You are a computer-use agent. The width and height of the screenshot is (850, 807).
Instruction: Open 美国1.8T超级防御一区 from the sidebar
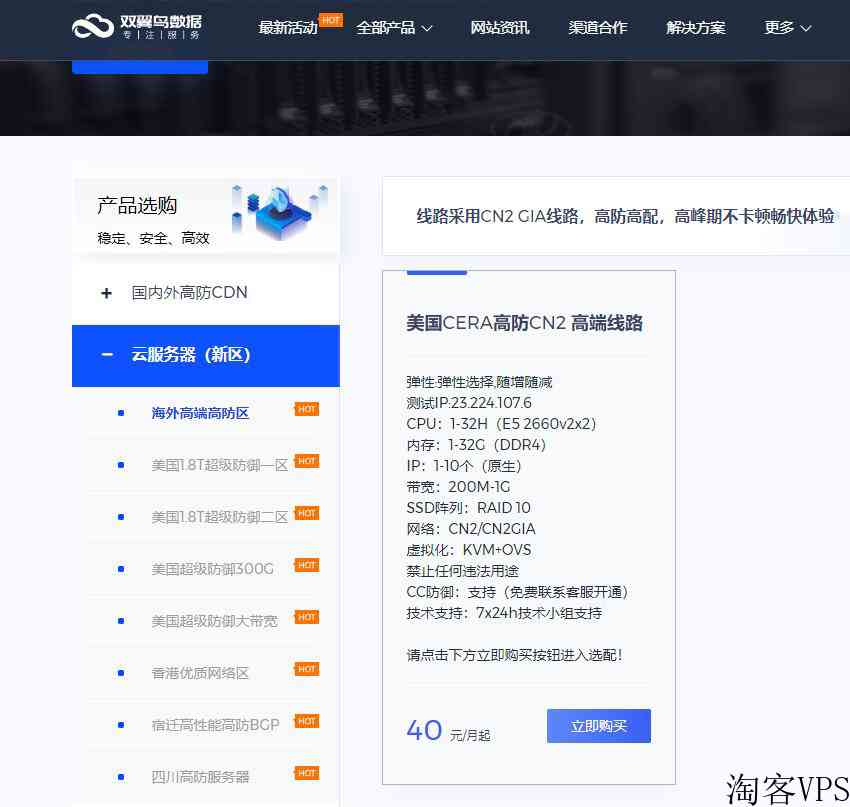point(220,465)
